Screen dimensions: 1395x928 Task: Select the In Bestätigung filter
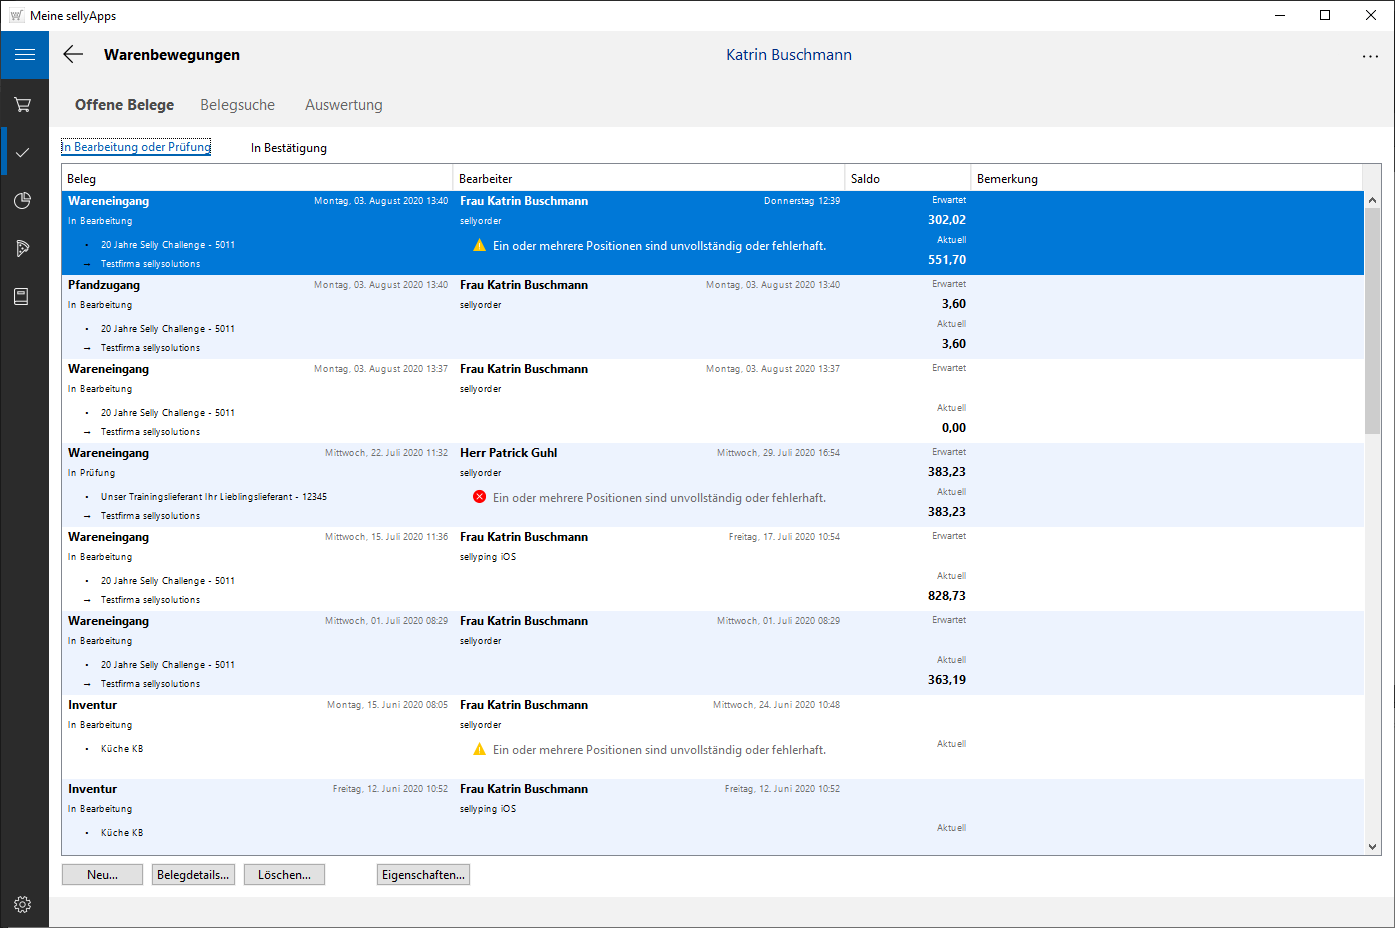(x=288, y=148)
